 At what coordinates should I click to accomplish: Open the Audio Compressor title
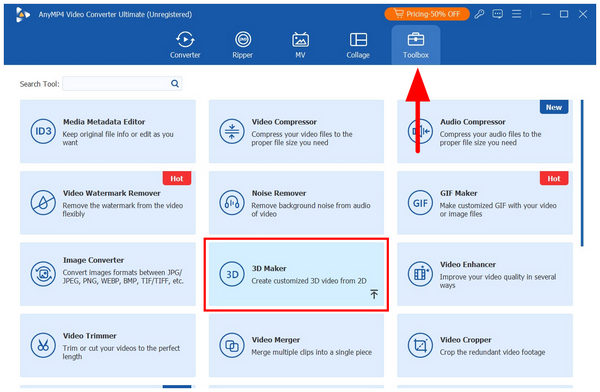(x=473, y=122)
